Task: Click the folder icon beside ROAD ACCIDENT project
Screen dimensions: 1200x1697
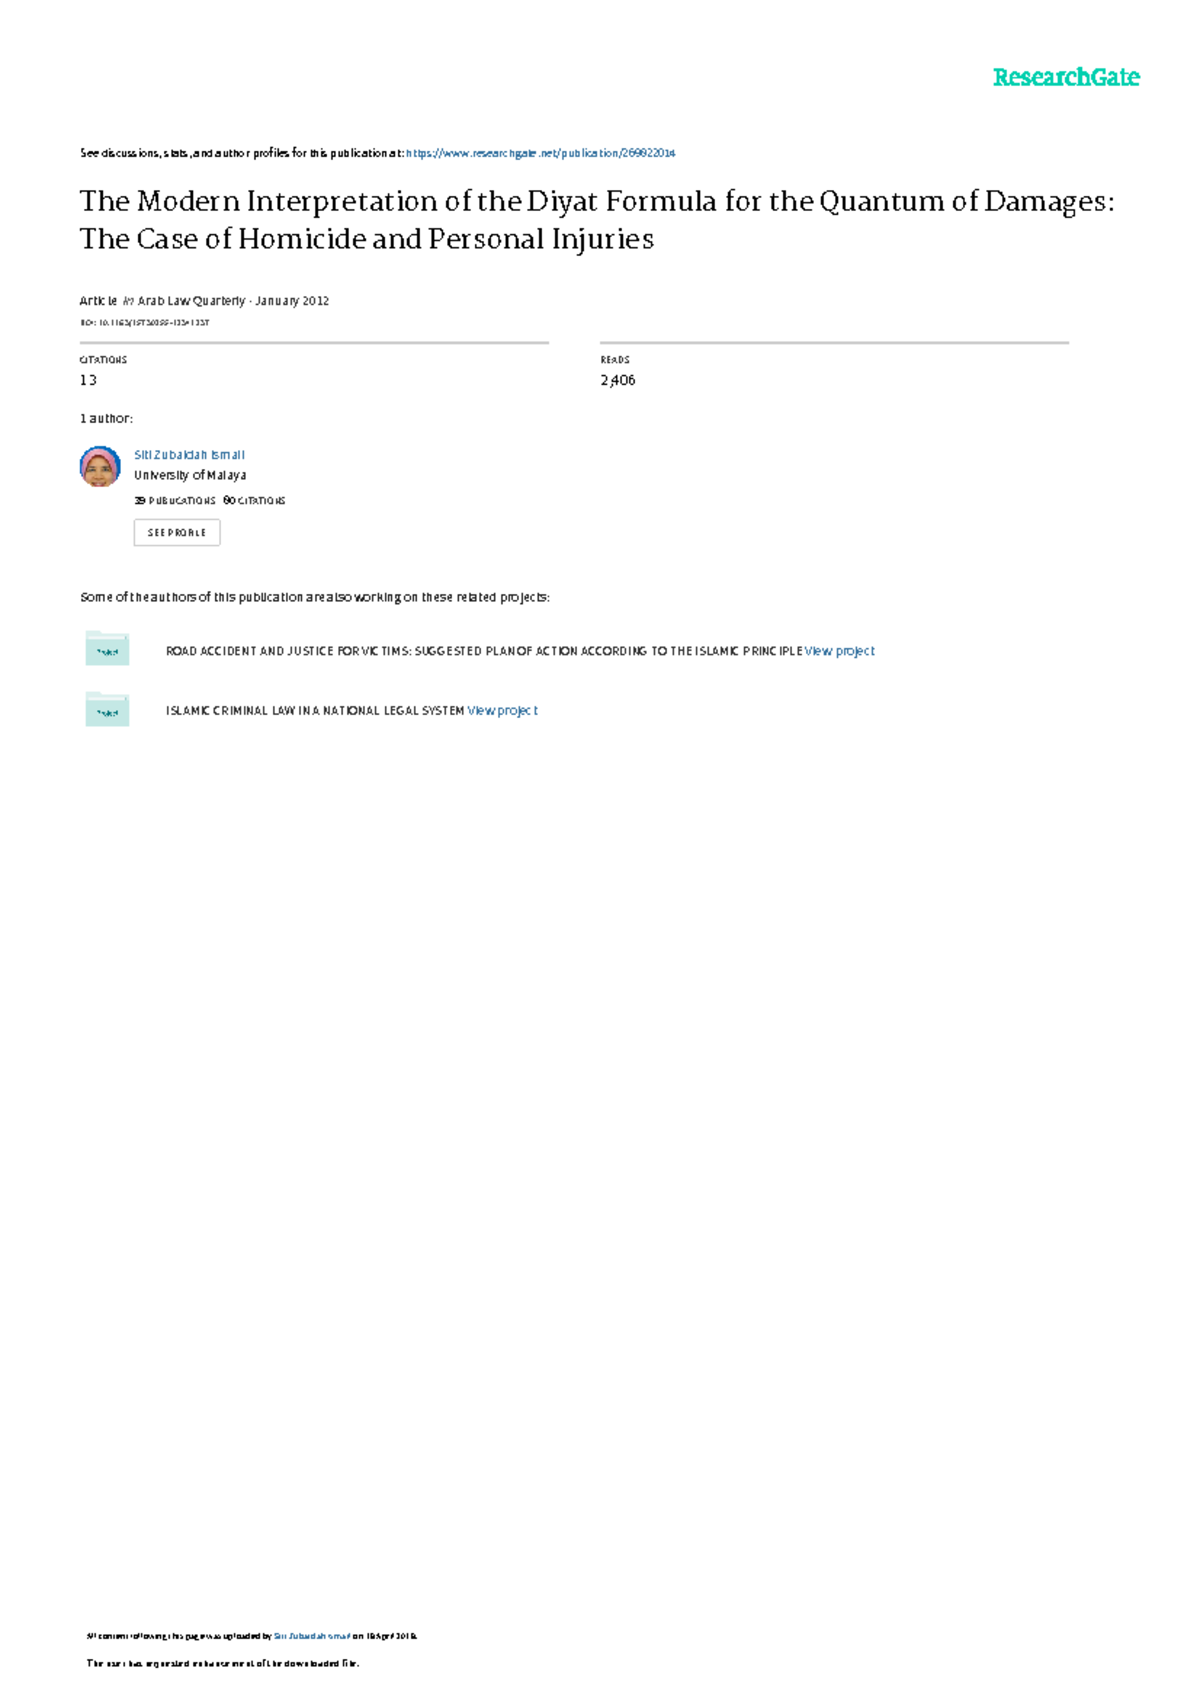Action: point(107,649)
